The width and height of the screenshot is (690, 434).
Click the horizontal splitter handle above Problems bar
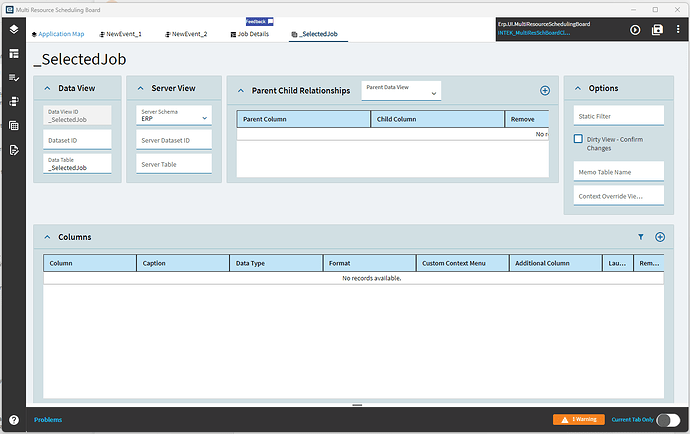click(x=357, y=405)
